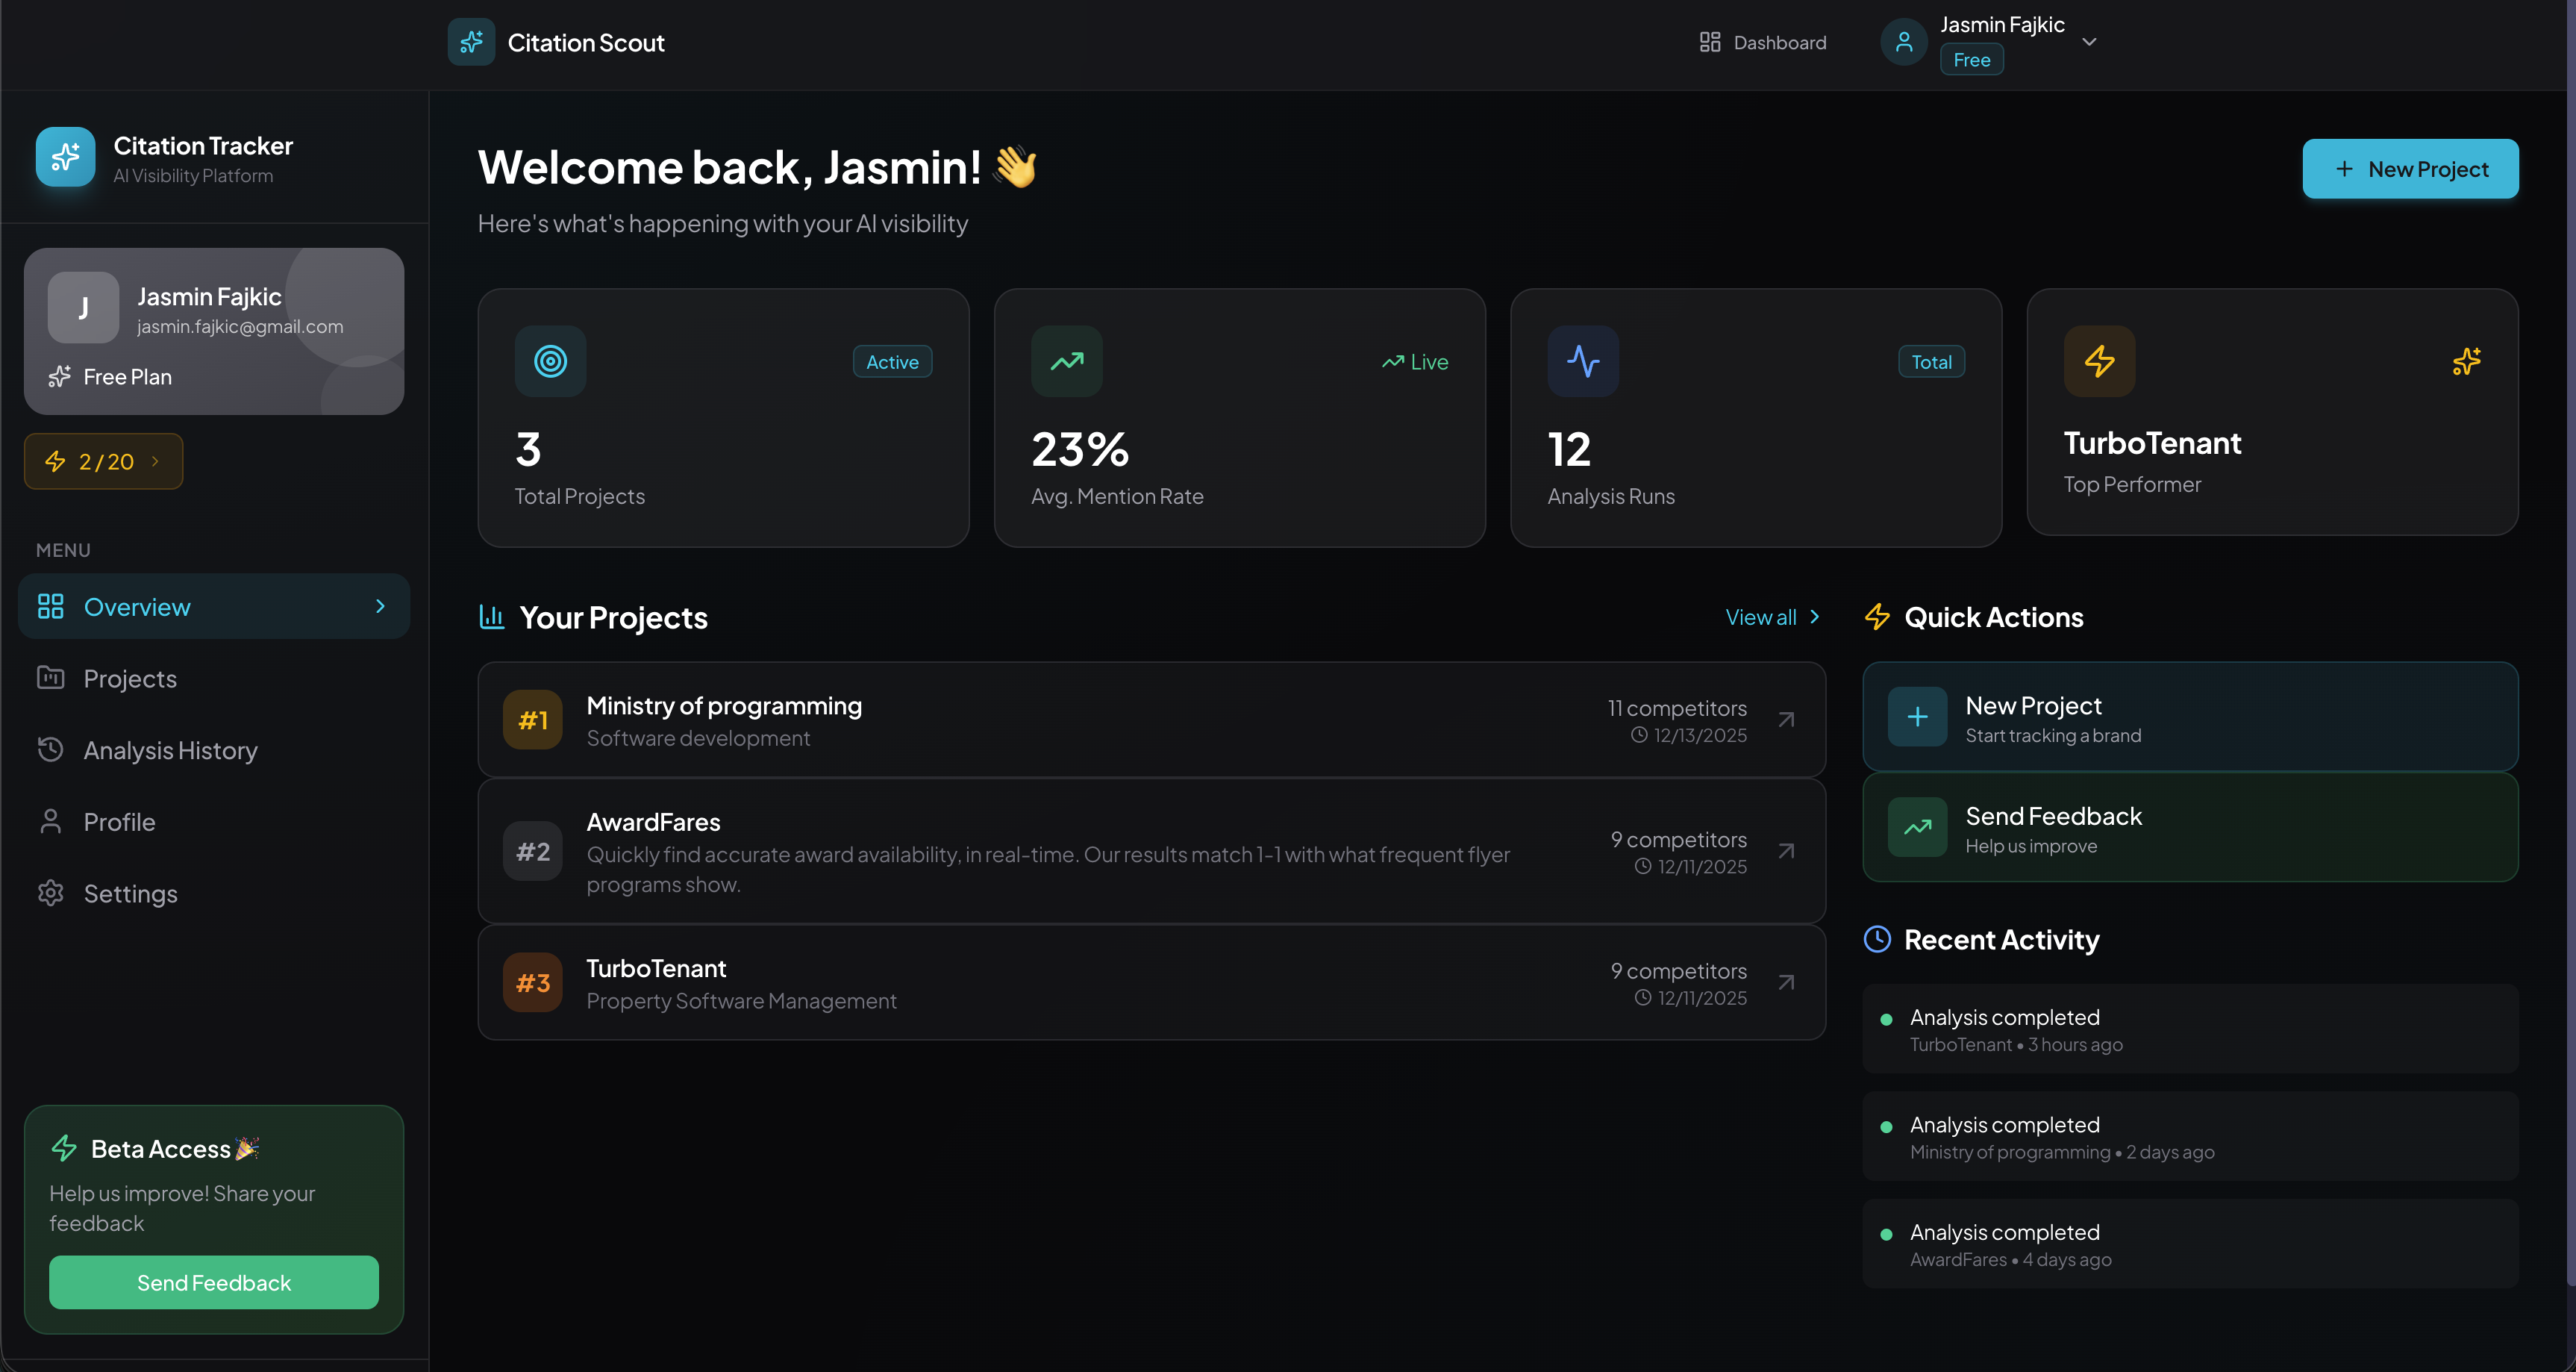Click the pulse icon on Analysis Runs card
2576x1372 pixels.
click(x=1583, y=361)
